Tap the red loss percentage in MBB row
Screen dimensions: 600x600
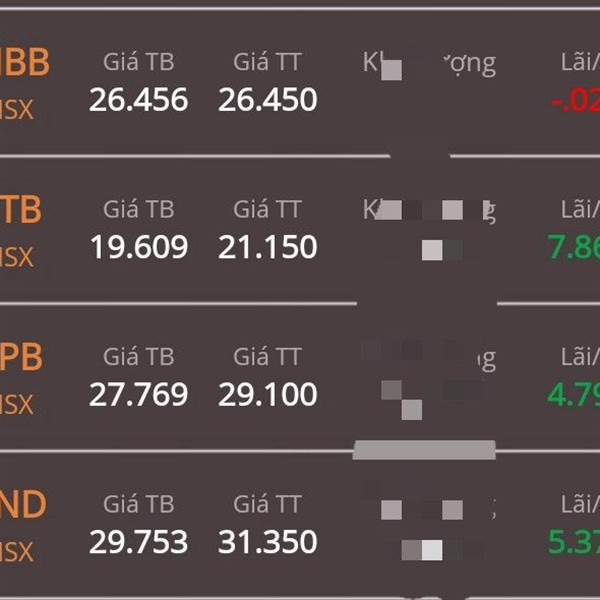(x=576, y=100)
